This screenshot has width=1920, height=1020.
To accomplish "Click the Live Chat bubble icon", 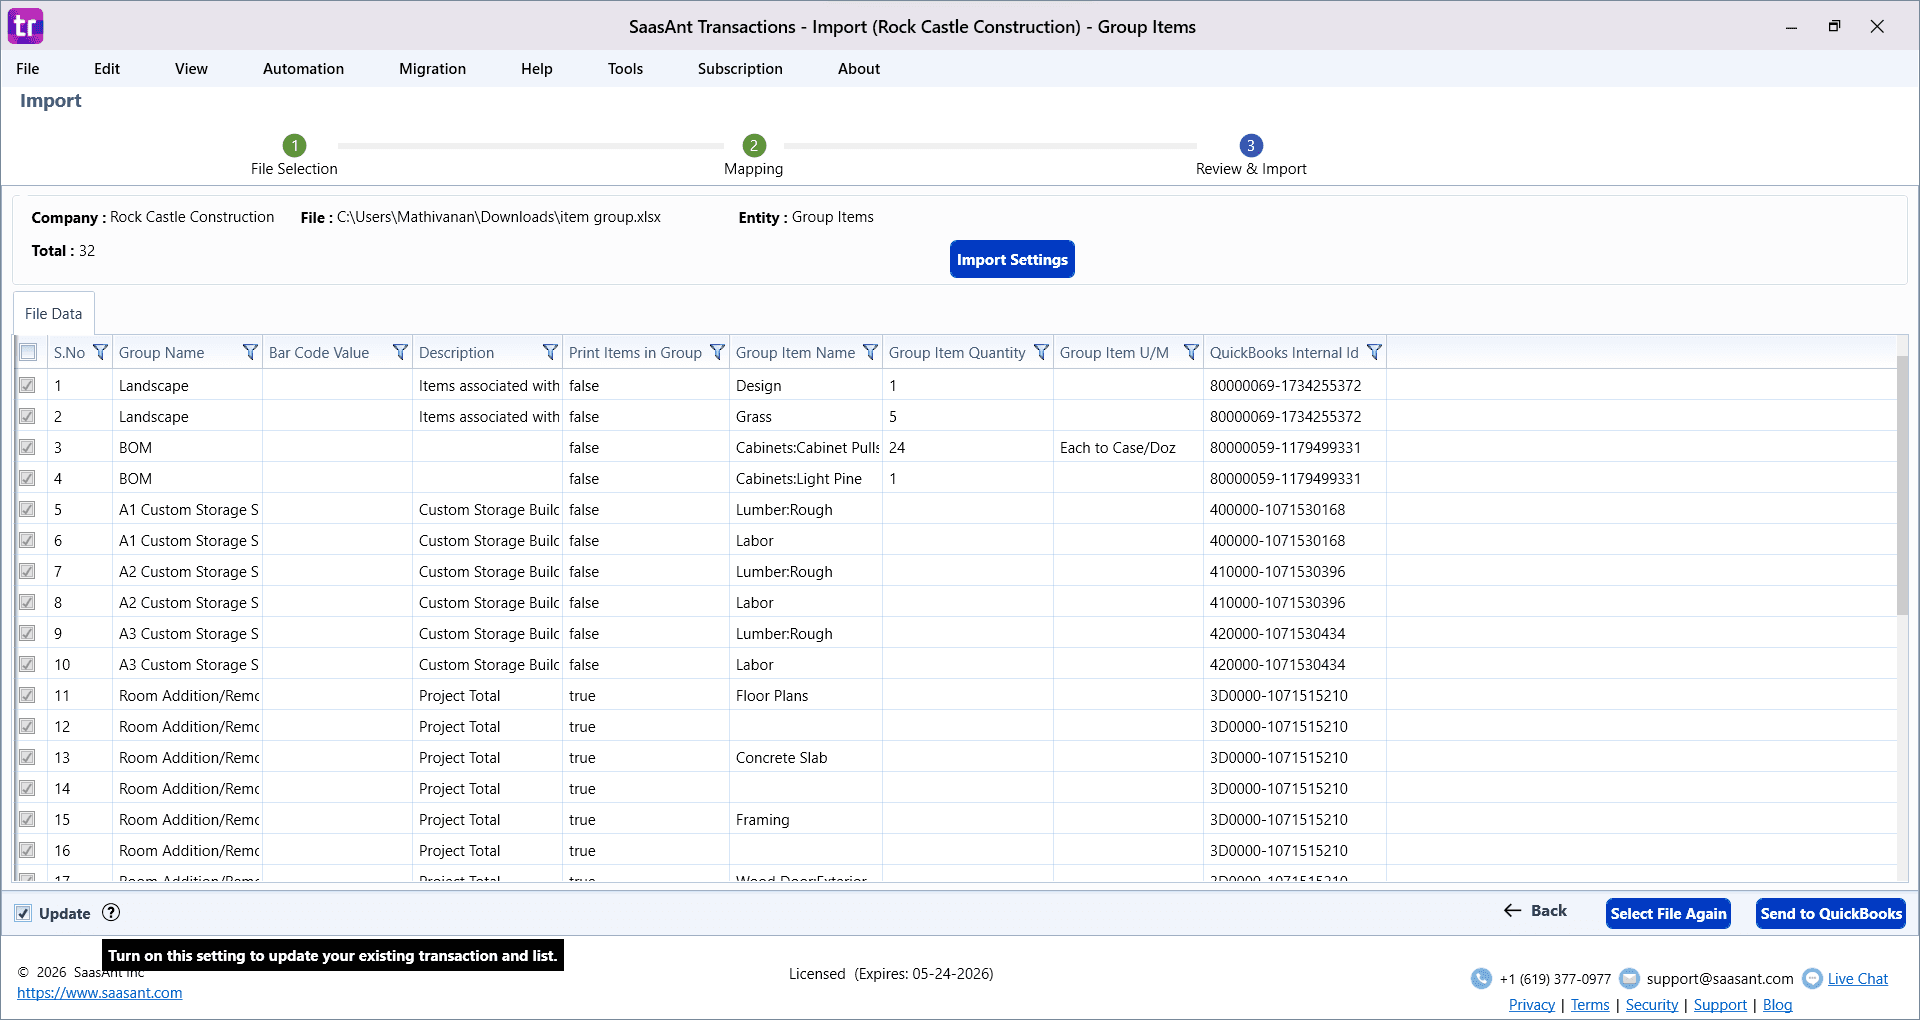I will pyautogui.click(x=1812, y=979).
